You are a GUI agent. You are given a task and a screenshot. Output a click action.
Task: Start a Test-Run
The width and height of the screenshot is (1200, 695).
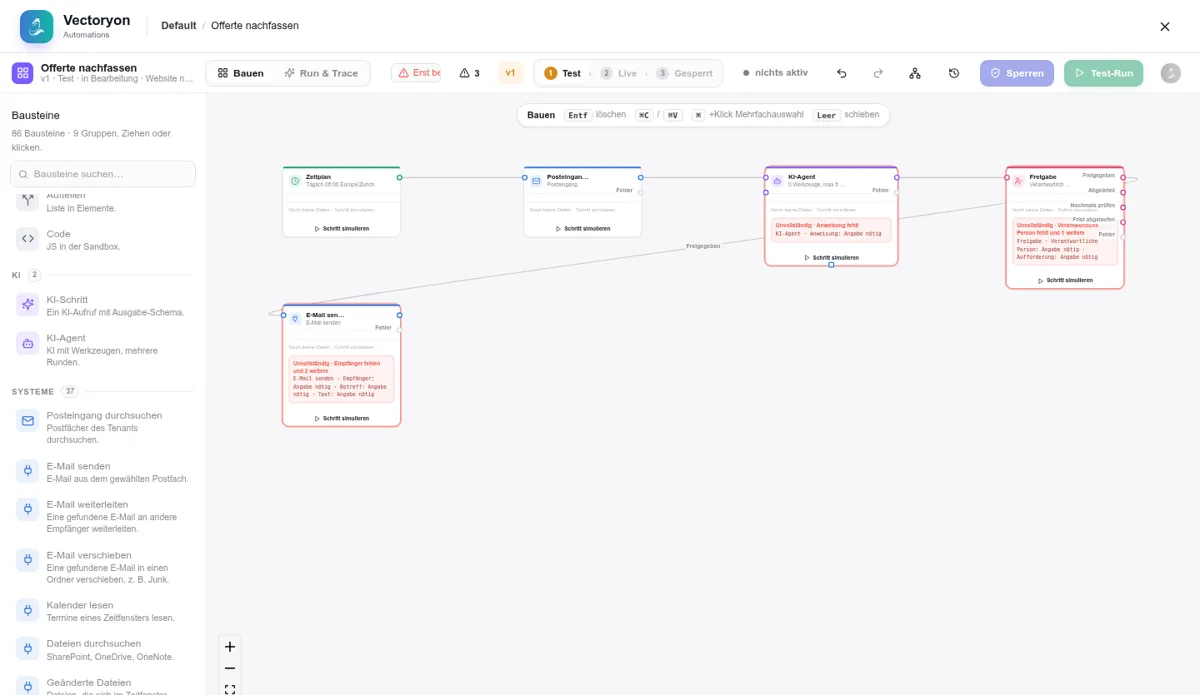pyautogui.click(x=1103, y=73)
